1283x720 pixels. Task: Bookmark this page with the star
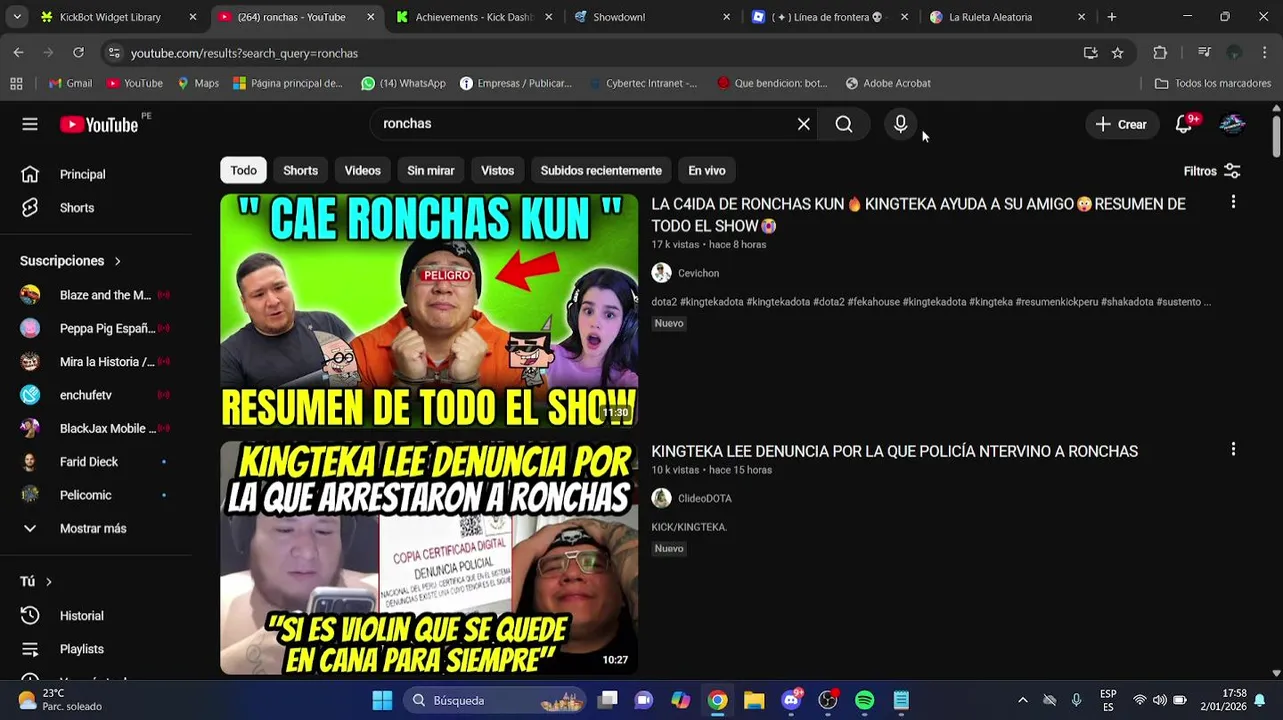(x=1117, y=53)
